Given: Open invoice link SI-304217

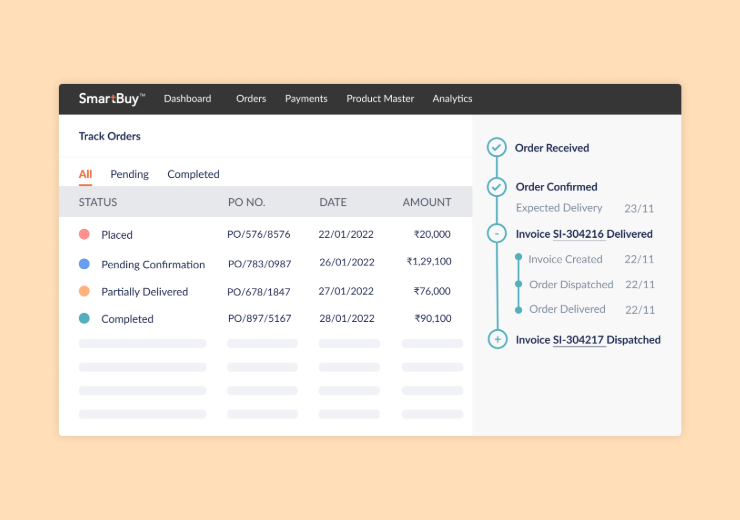Looking at the screenshot, I should 579,340.
